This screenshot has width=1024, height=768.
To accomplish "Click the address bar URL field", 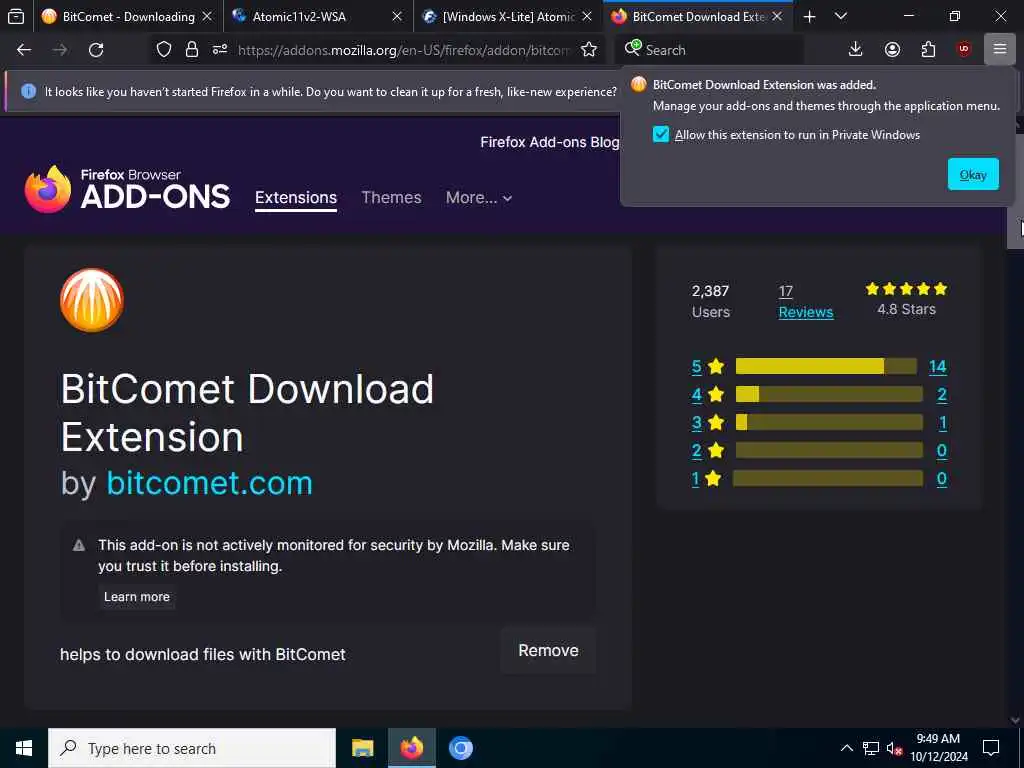I will (404, 50).
